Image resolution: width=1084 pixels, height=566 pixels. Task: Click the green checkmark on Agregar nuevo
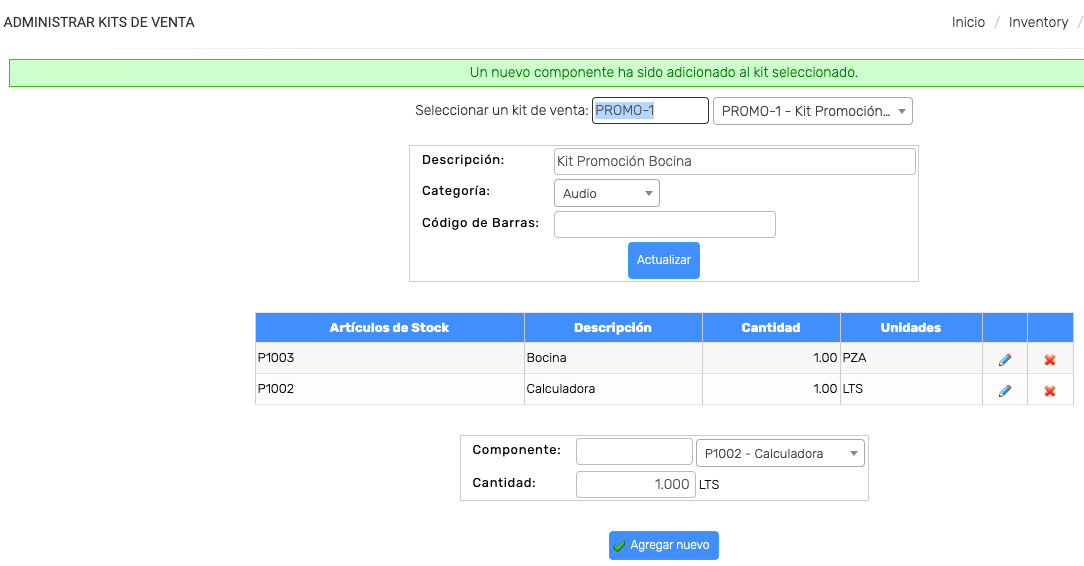(619, 545)
